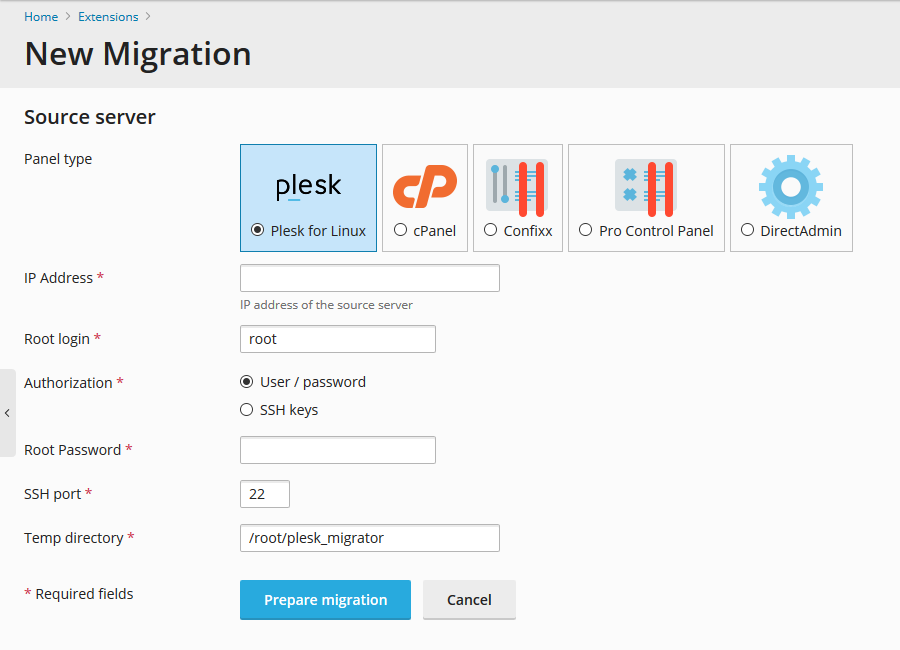Select the cPanel radio button

(400, 230)
